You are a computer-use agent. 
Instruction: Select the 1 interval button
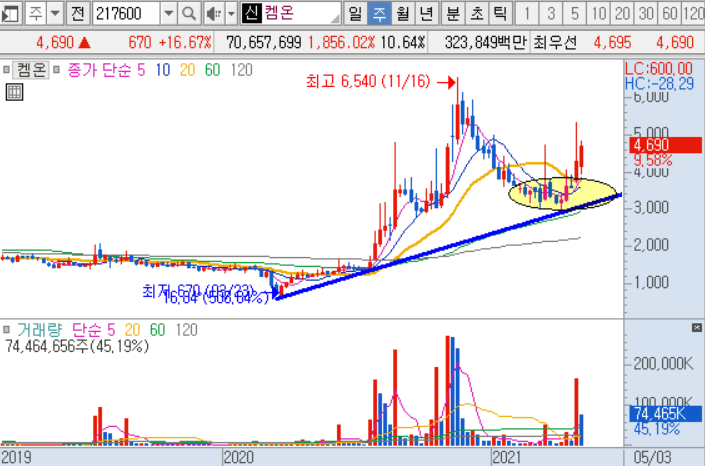[527, 13]
